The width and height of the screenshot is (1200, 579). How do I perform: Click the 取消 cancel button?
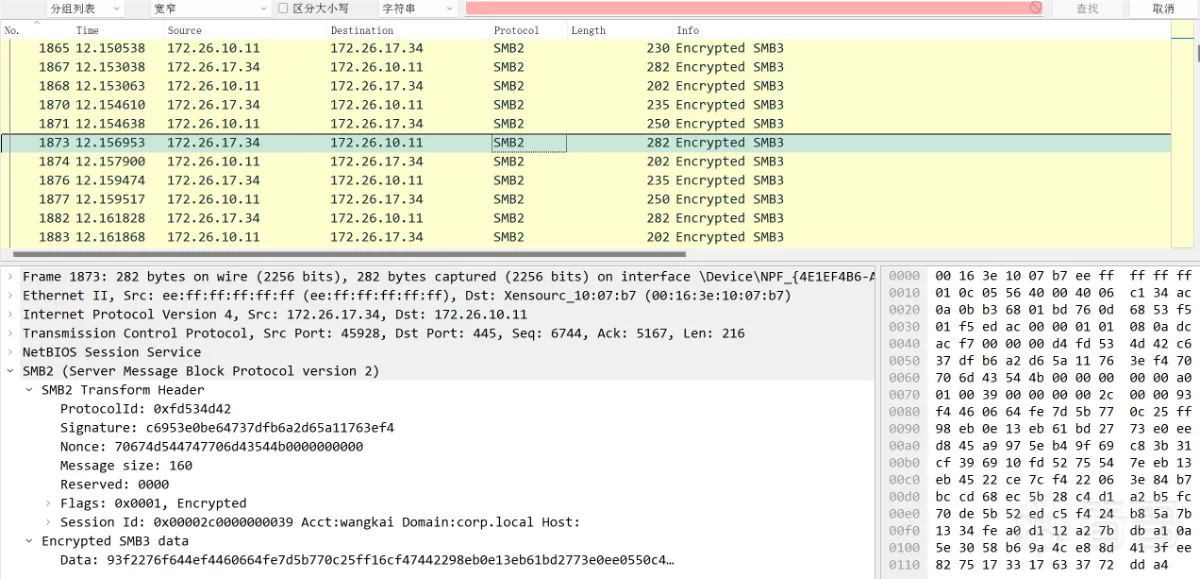pyautogui.click(x=1163, y=9)
